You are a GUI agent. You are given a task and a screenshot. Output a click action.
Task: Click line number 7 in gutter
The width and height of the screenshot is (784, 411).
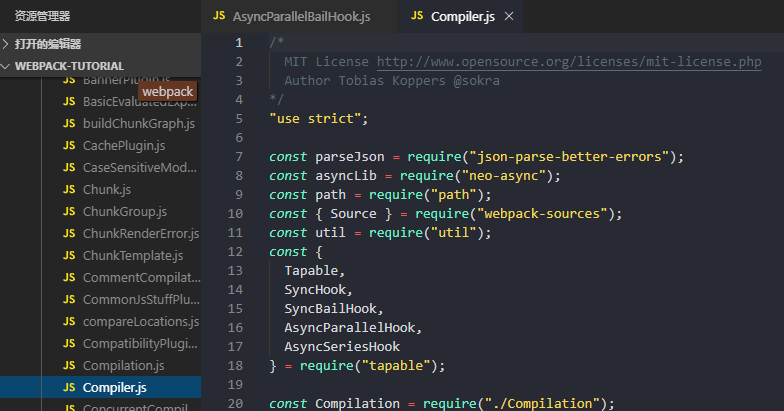239,157
